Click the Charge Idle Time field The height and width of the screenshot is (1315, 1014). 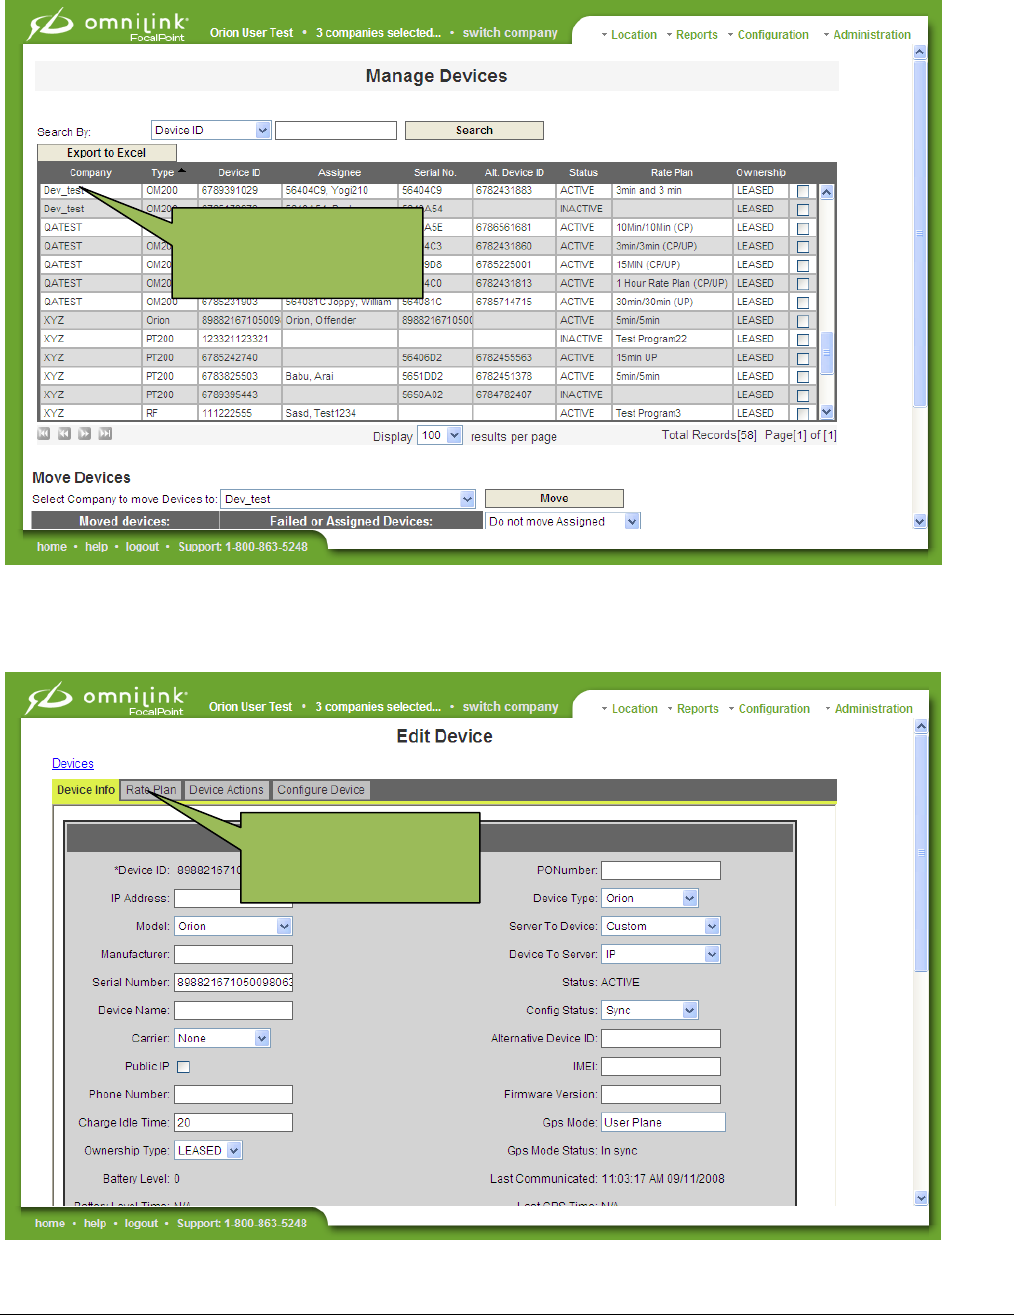pos(233,1122)
